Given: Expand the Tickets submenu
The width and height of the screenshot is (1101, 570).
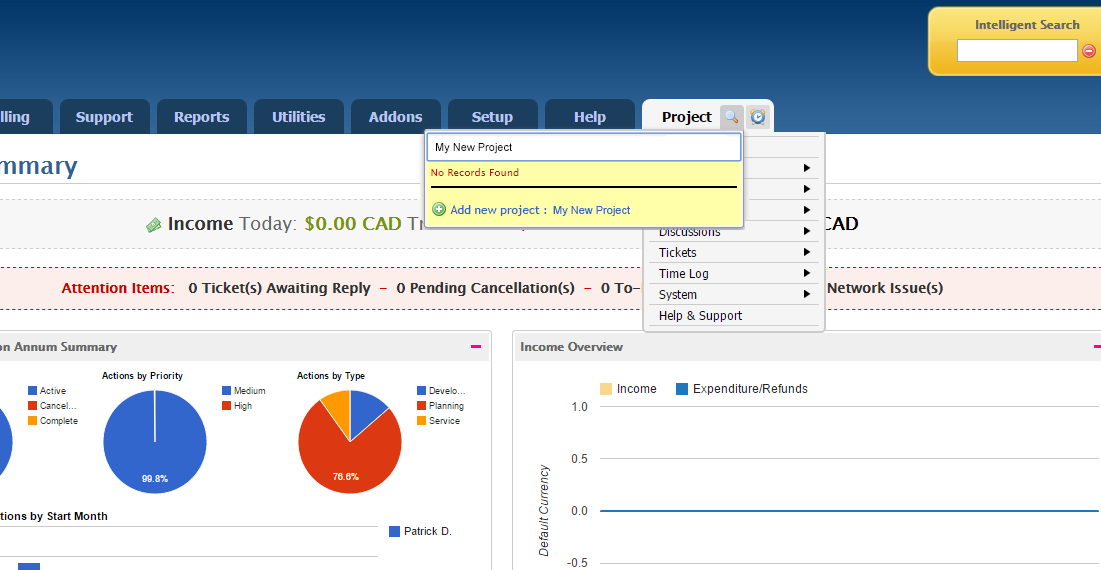Looking at the screenshot, I should 733,253.
